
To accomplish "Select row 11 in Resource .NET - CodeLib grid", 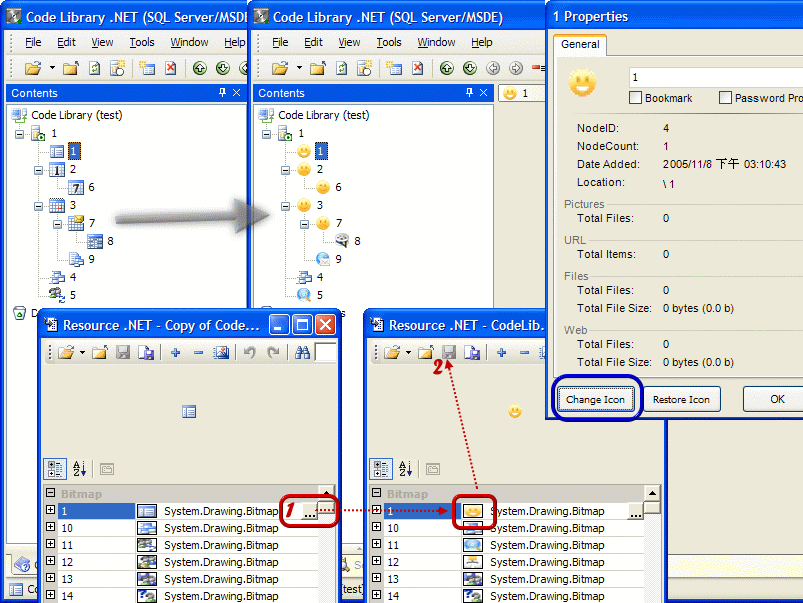I will pyautogui.click(x=506, y=545).
